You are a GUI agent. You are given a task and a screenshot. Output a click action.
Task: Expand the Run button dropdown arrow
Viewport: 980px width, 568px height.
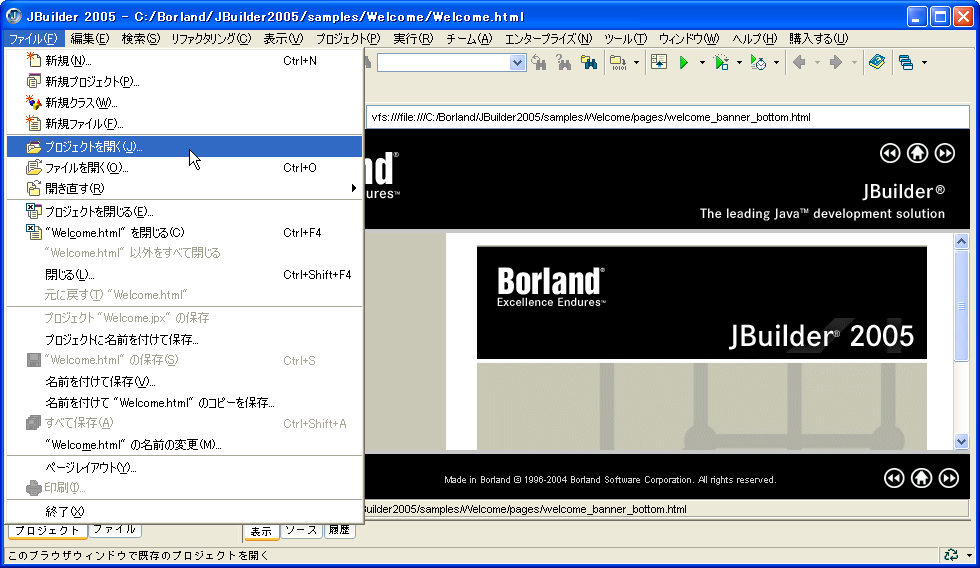pos(702,62)
